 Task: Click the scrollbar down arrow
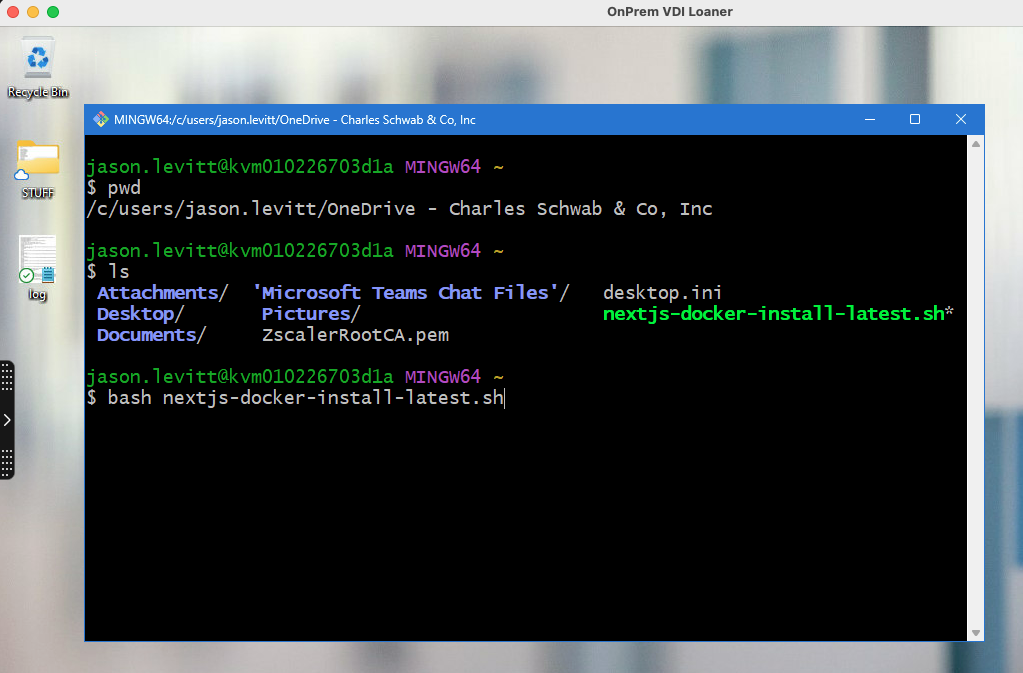[975, 631]
